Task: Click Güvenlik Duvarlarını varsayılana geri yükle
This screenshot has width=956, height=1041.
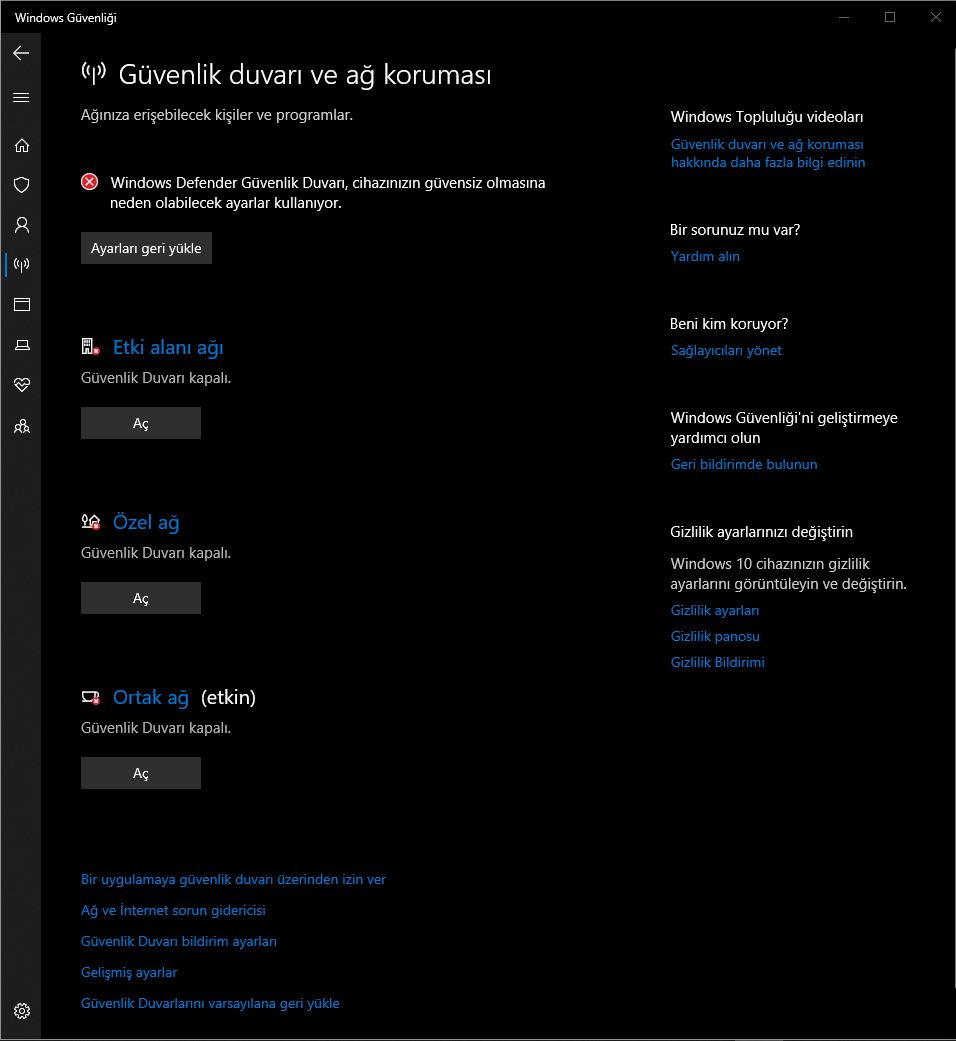Action: coord(210,1003)
